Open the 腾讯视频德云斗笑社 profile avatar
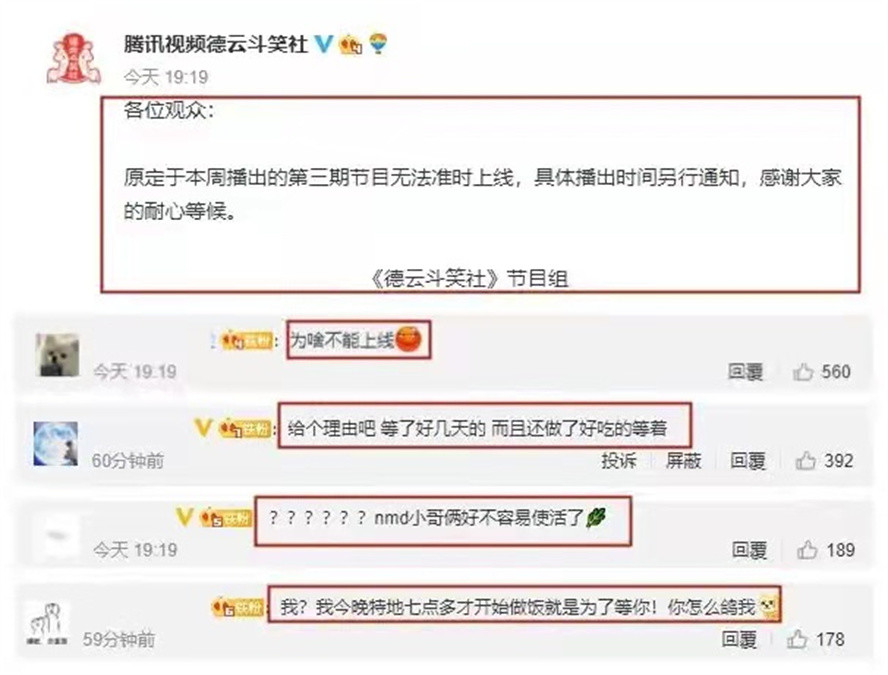888x675 pixels. click(74, 59)
